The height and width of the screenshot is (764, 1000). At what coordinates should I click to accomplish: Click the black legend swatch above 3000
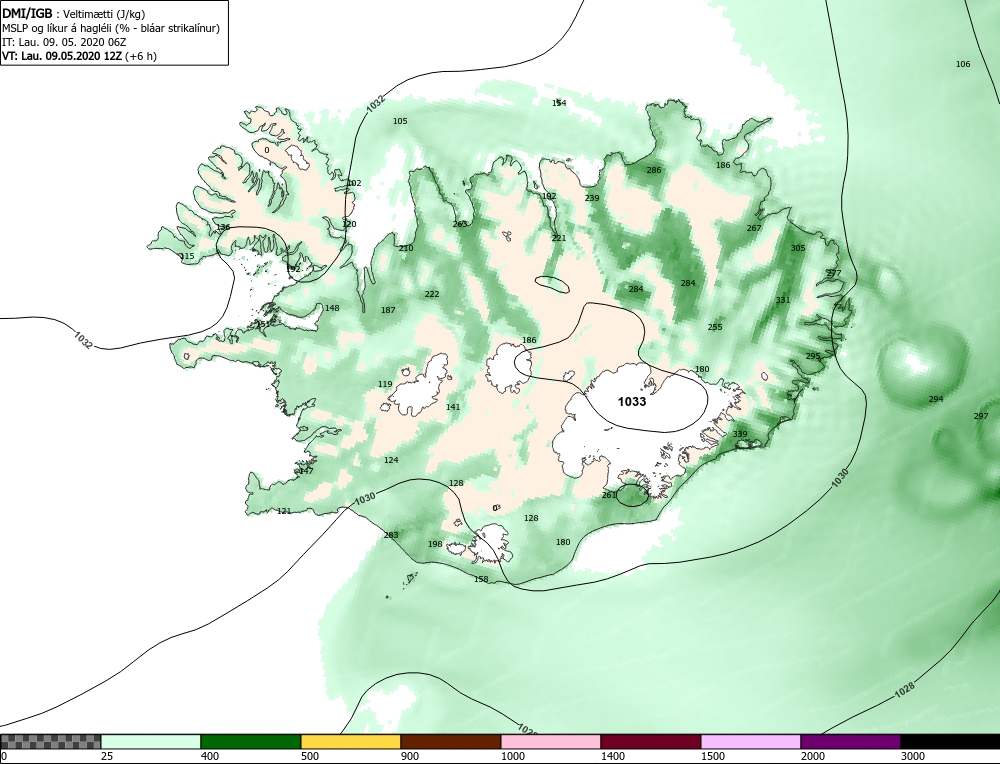[950, 741]
